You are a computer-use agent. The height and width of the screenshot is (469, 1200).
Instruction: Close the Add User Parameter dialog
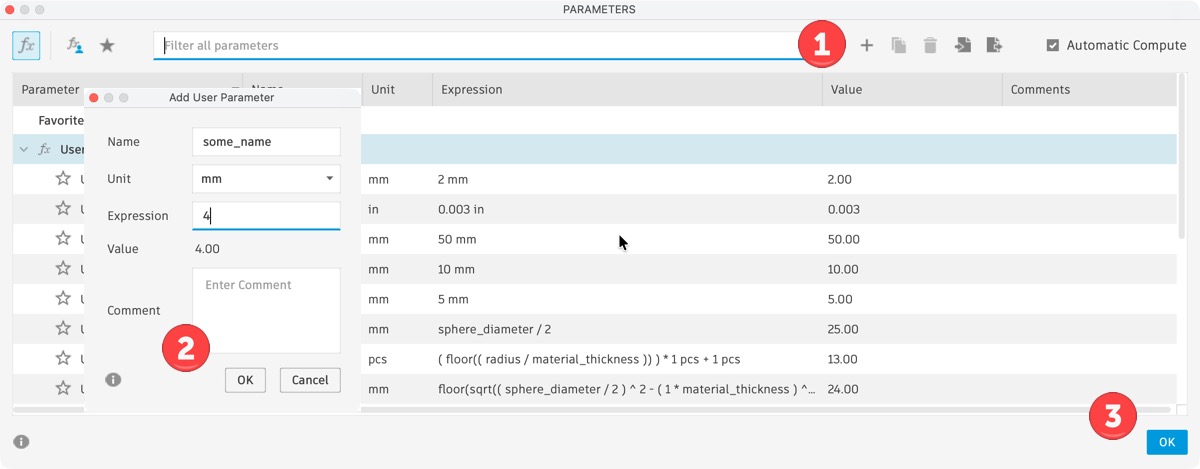click(x=94, y=98)
